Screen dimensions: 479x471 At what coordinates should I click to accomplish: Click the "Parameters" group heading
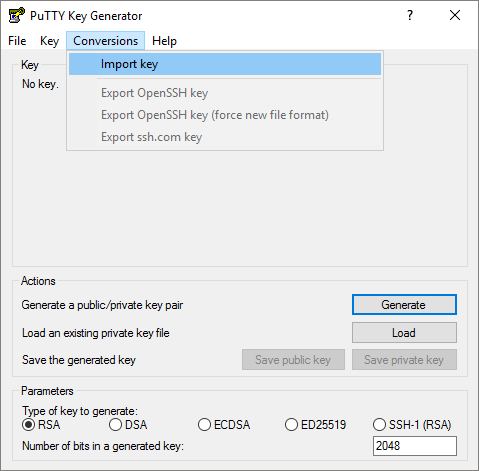point(47,391)
